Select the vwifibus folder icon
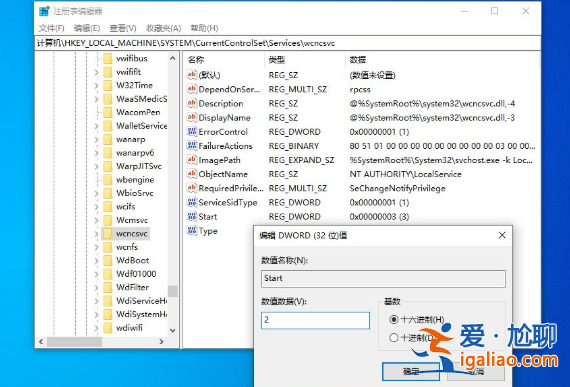The width and height of the screenshot is (570, 387). (x=108, y=59)
